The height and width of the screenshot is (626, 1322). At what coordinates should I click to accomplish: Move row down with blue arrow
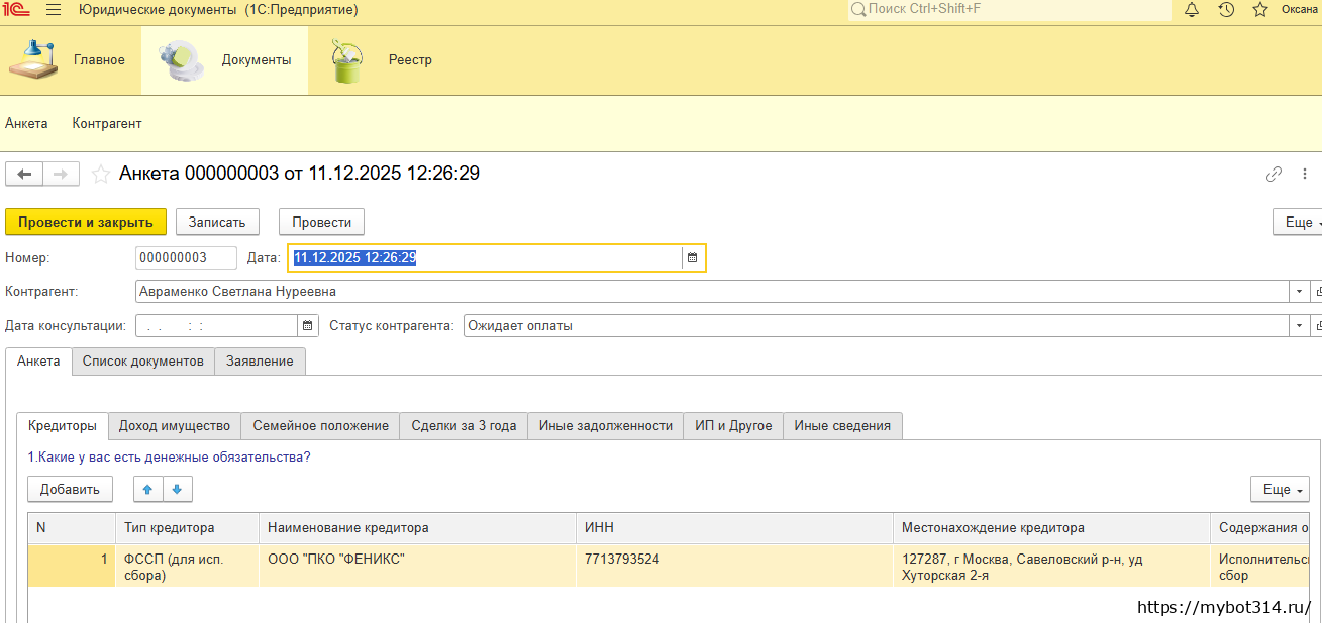[177, 489]
